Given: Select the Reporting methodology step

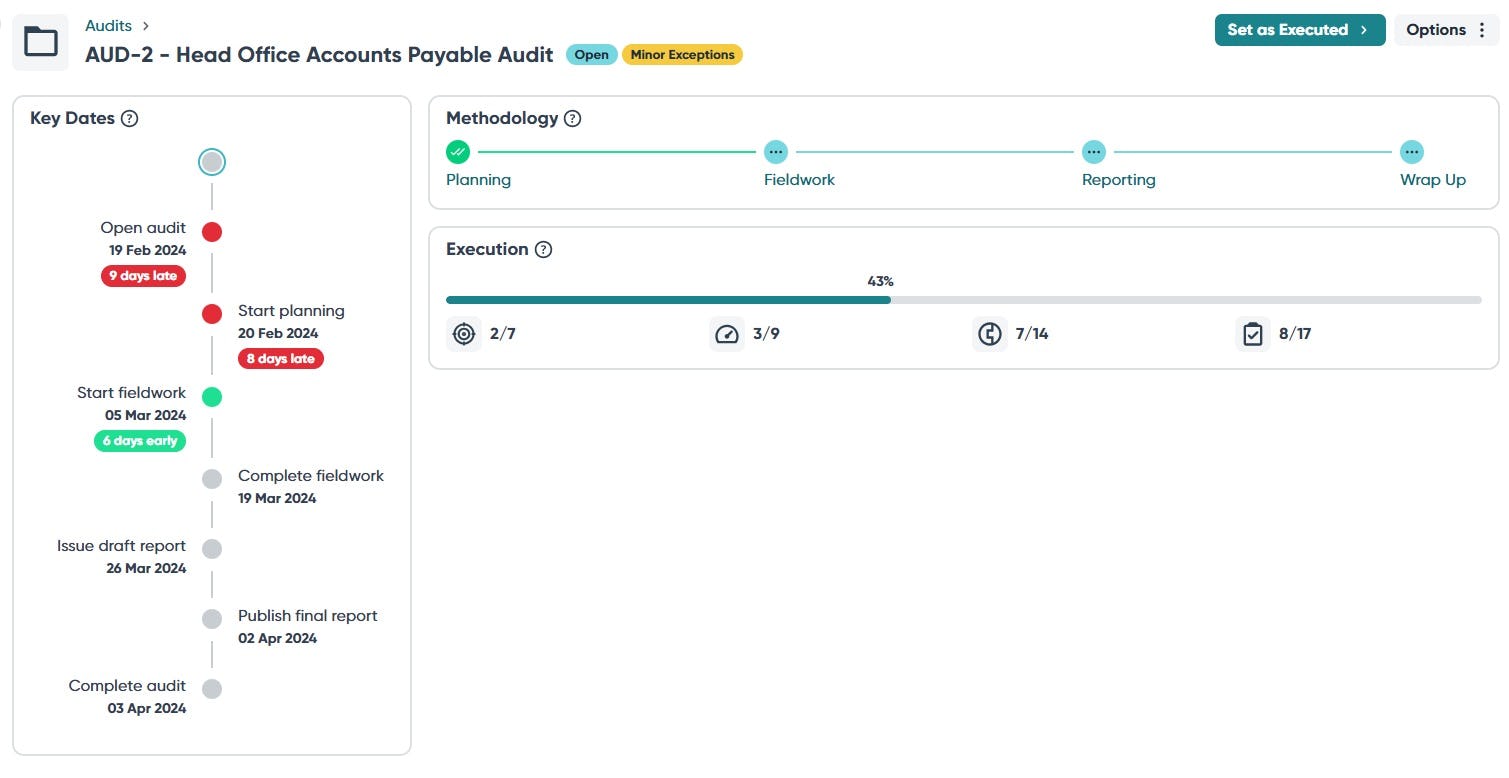Looking at the screenshot, I should point(1094,153).
